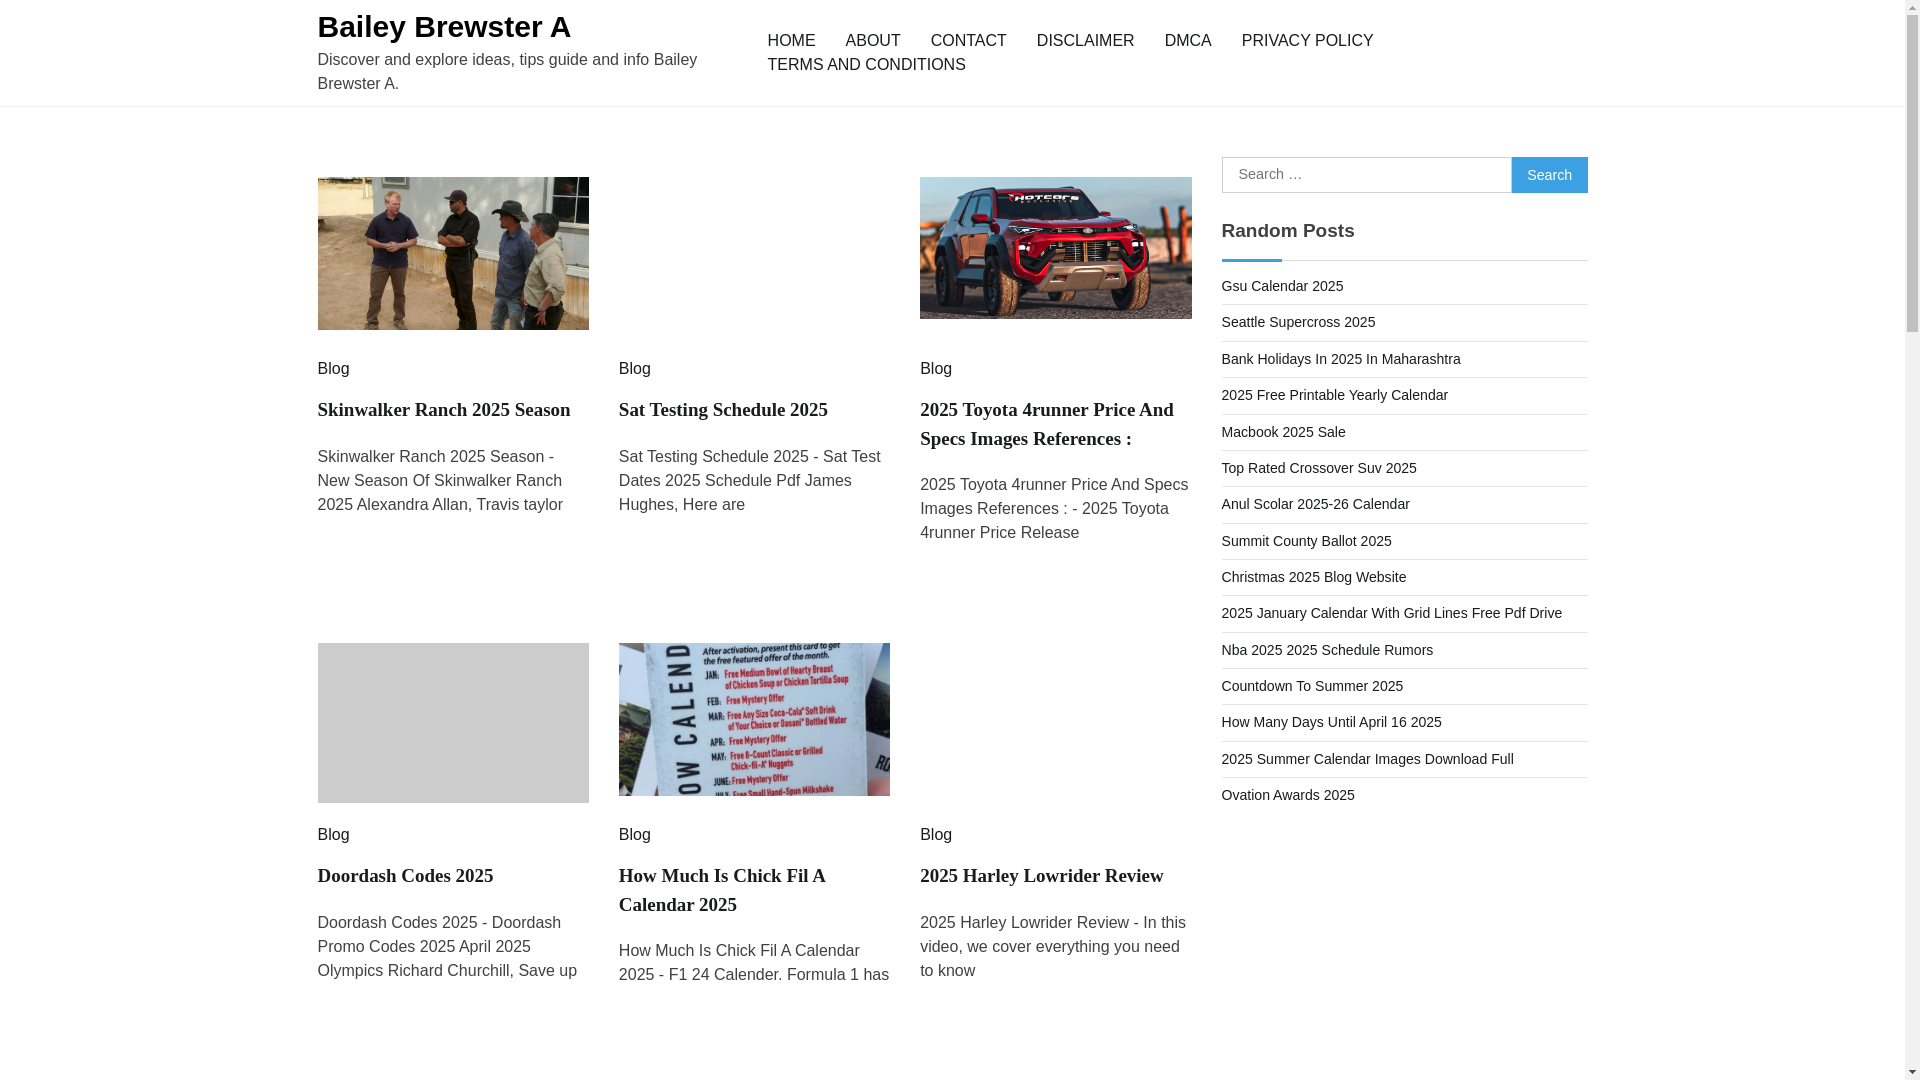
Task: Click the Skinwalker Ranch excerpt text
Action: (x=440, y=481)
